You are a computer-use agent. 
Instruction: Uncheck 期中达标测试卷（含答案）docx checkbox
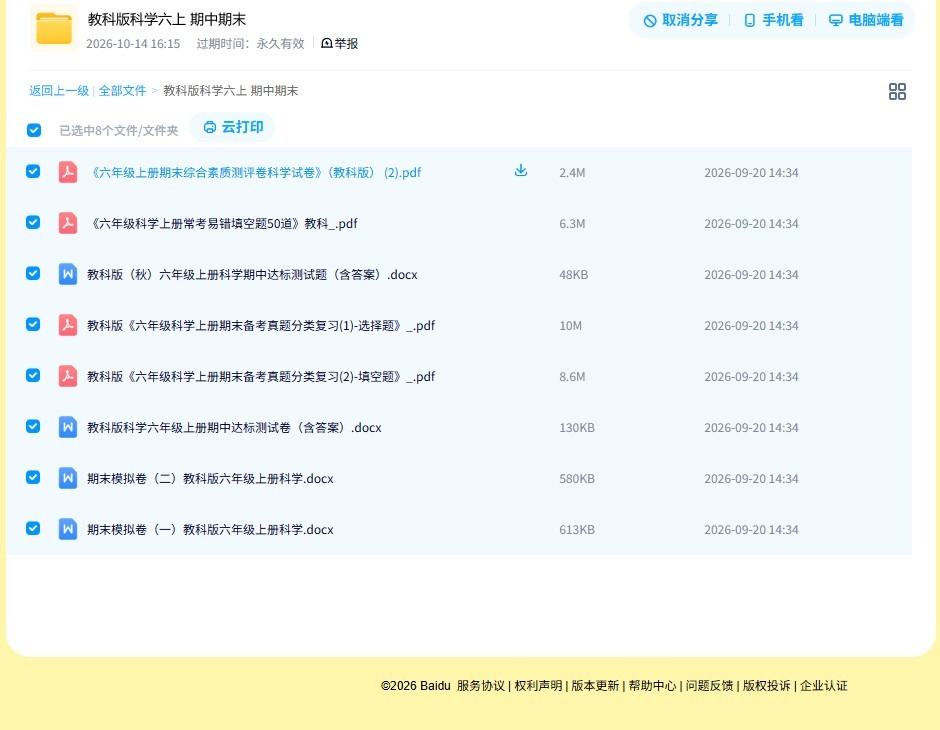(x=33, y=426)
